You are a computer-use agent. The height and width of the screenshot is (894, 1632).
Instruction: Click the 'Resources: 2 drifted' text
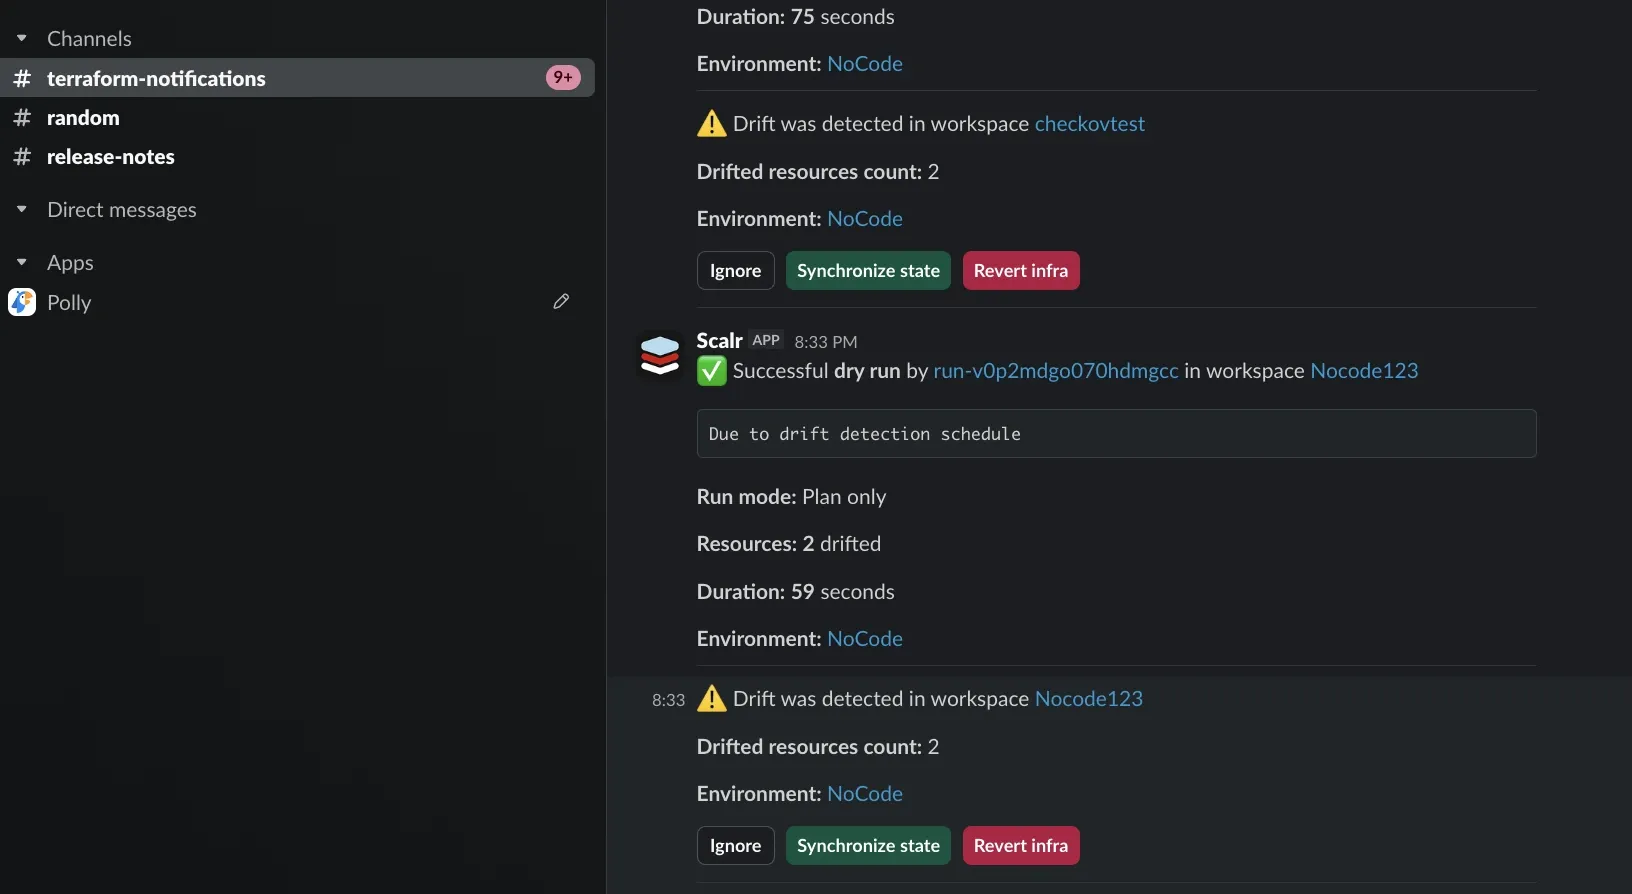coord(789,544)
